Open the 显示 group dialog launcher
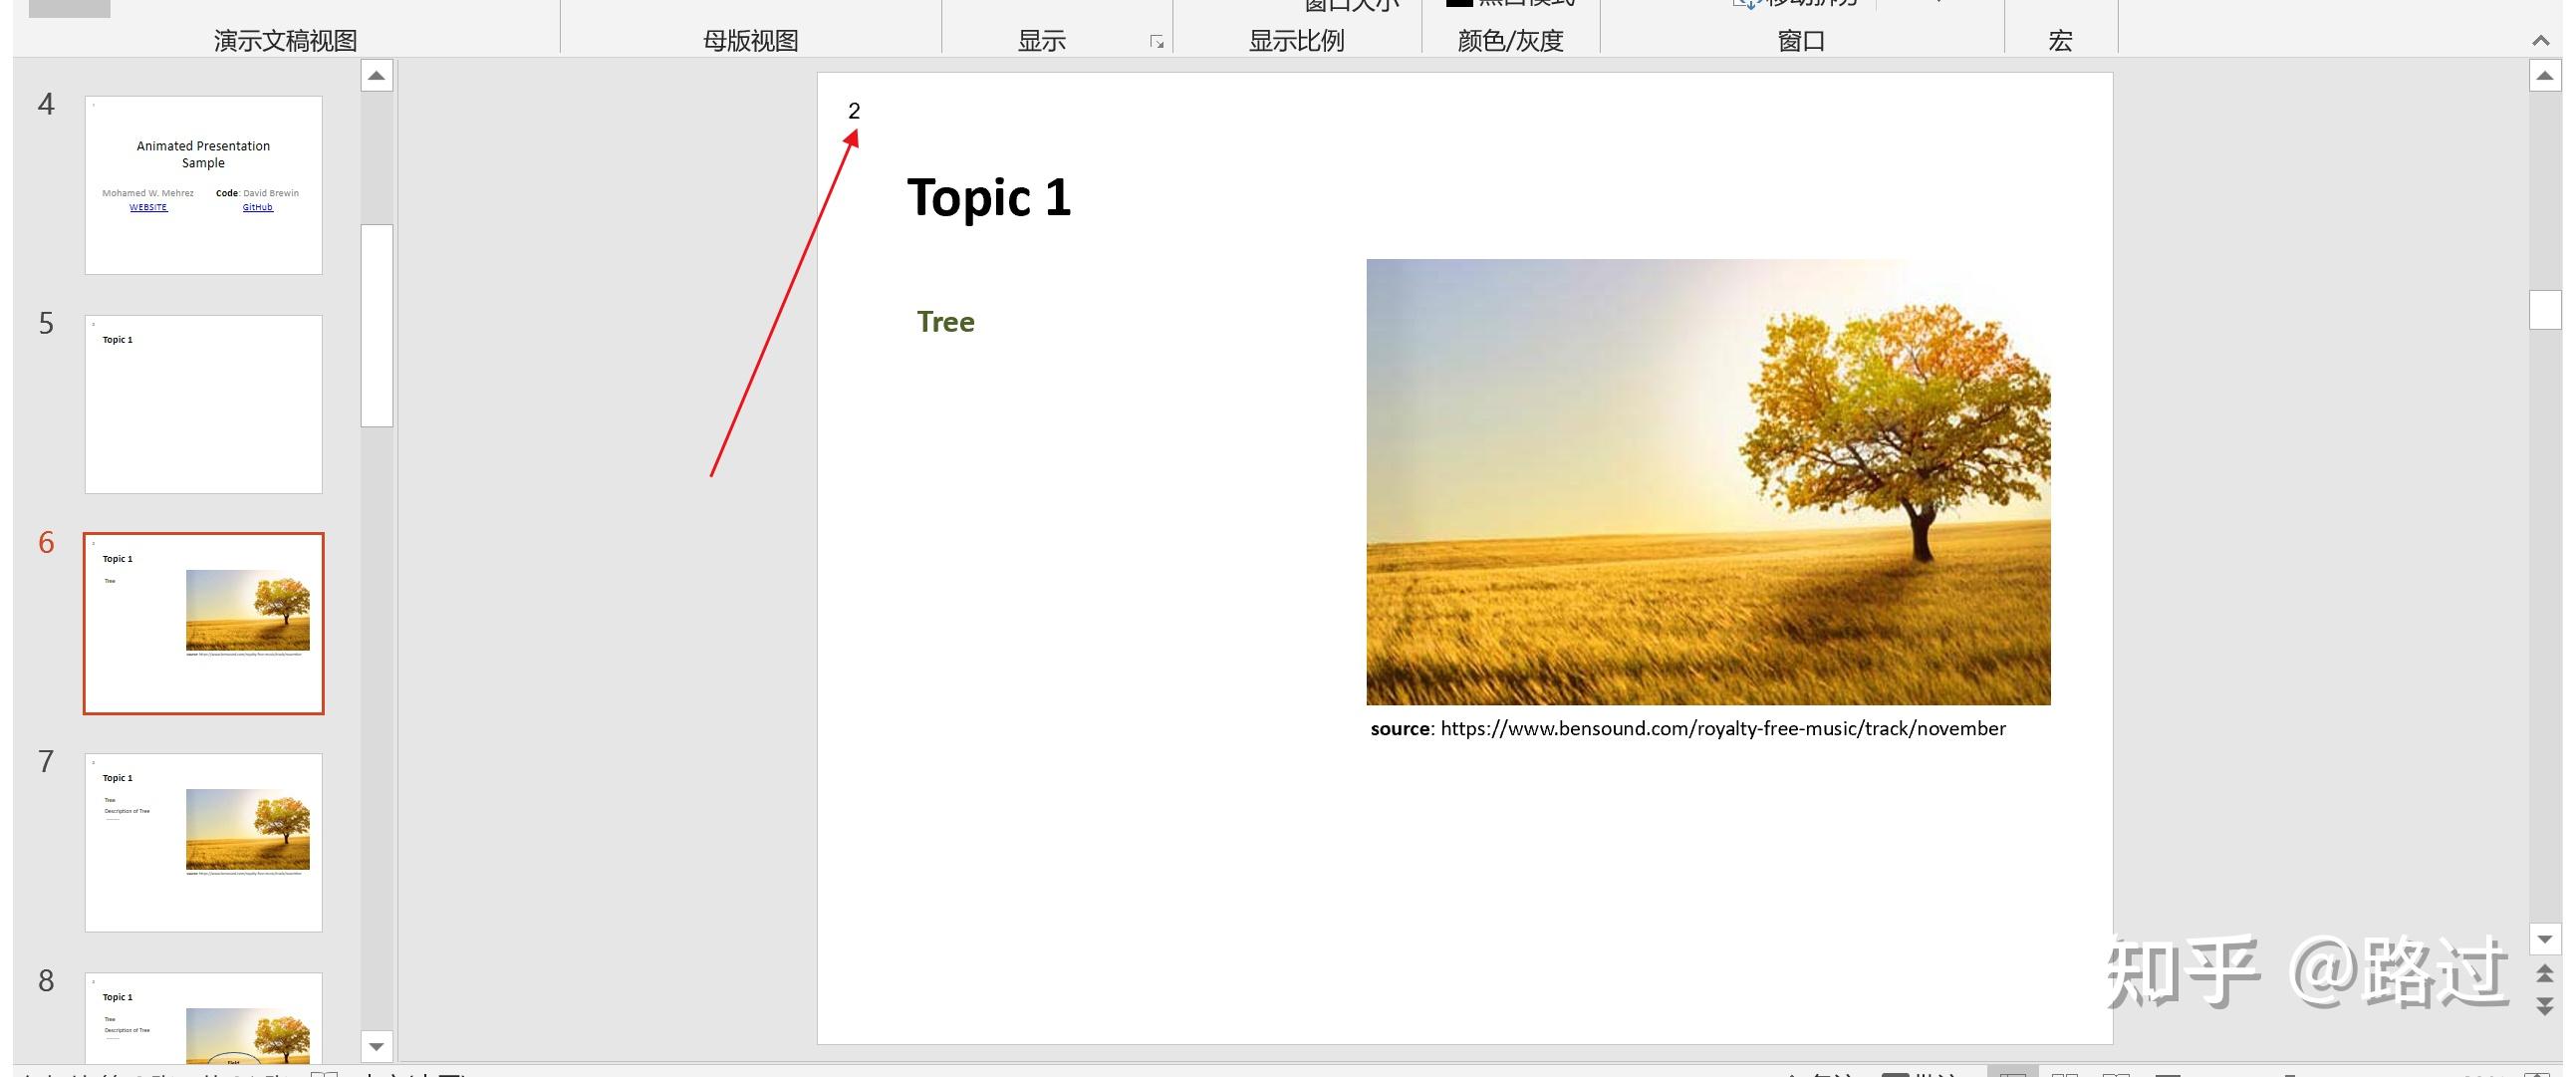The height and width of the screenshot is (1077, 2576). (1157, 41)
